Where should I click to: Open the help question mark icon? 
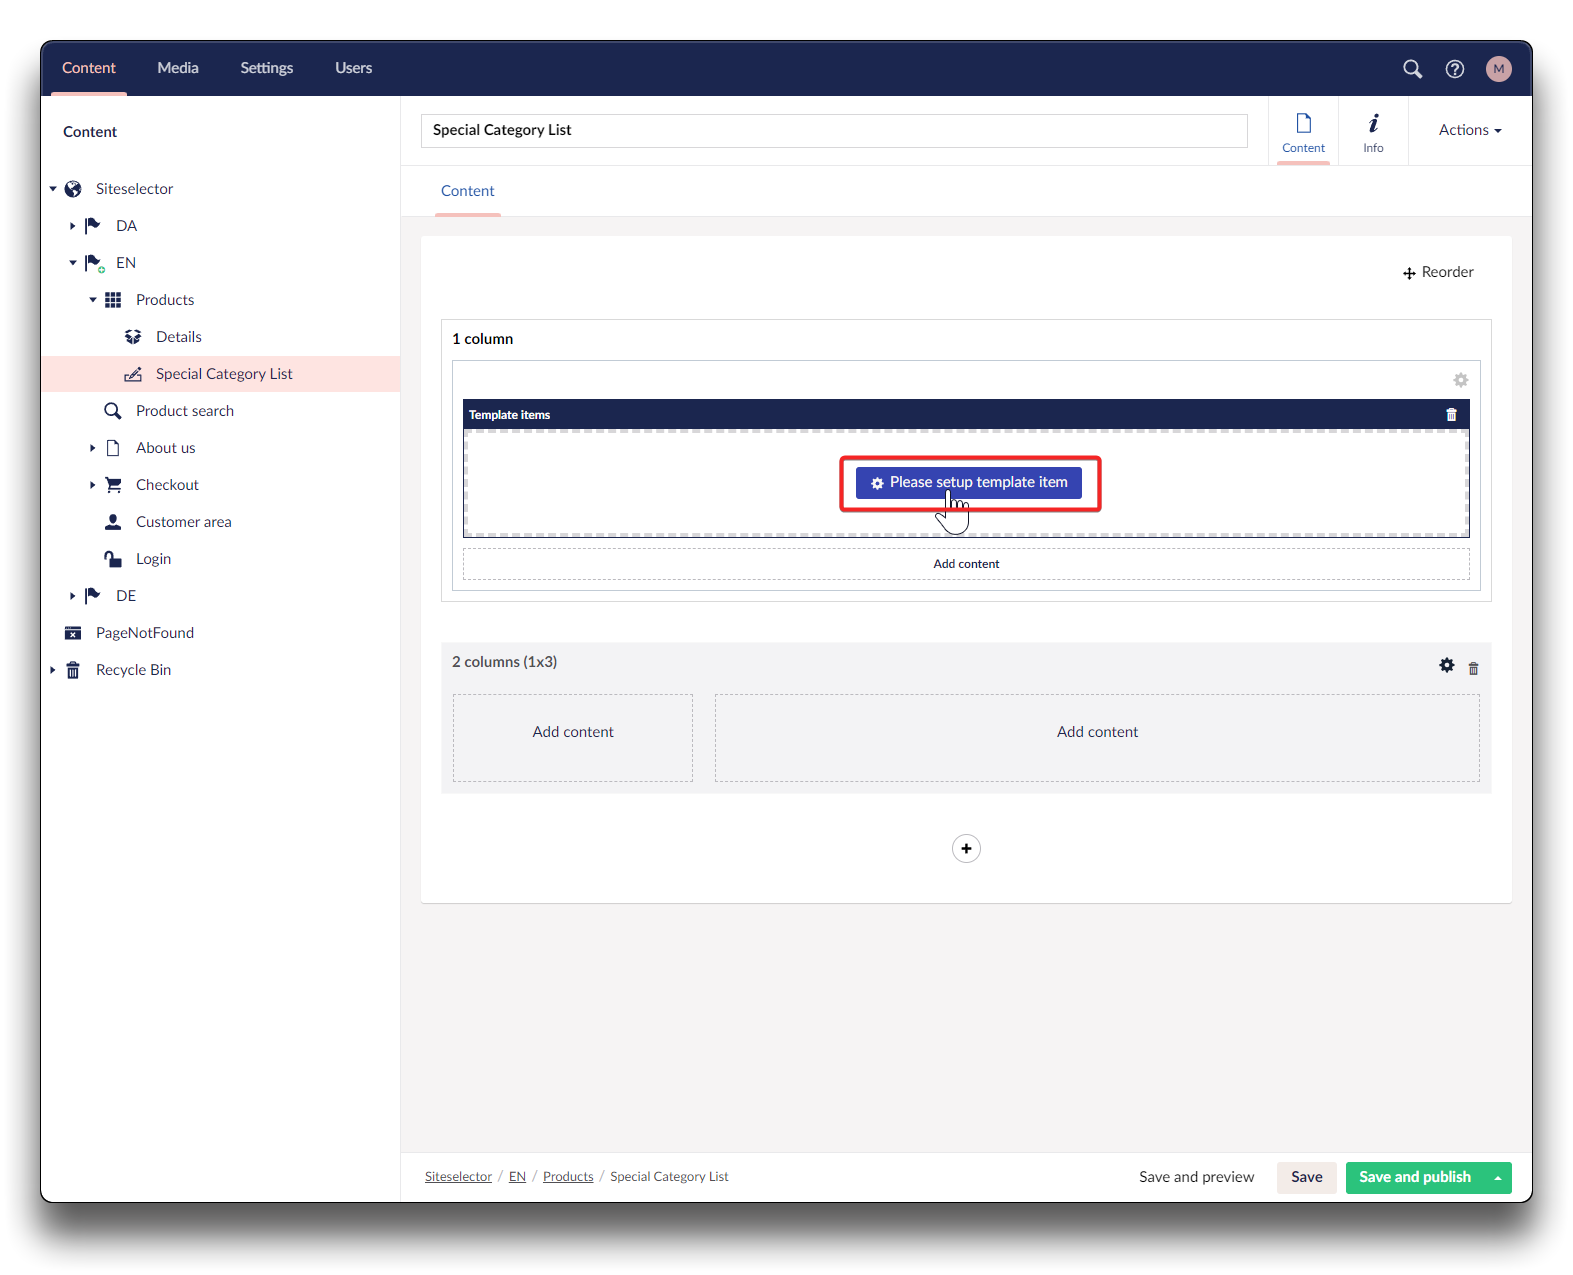(1455, 69)
